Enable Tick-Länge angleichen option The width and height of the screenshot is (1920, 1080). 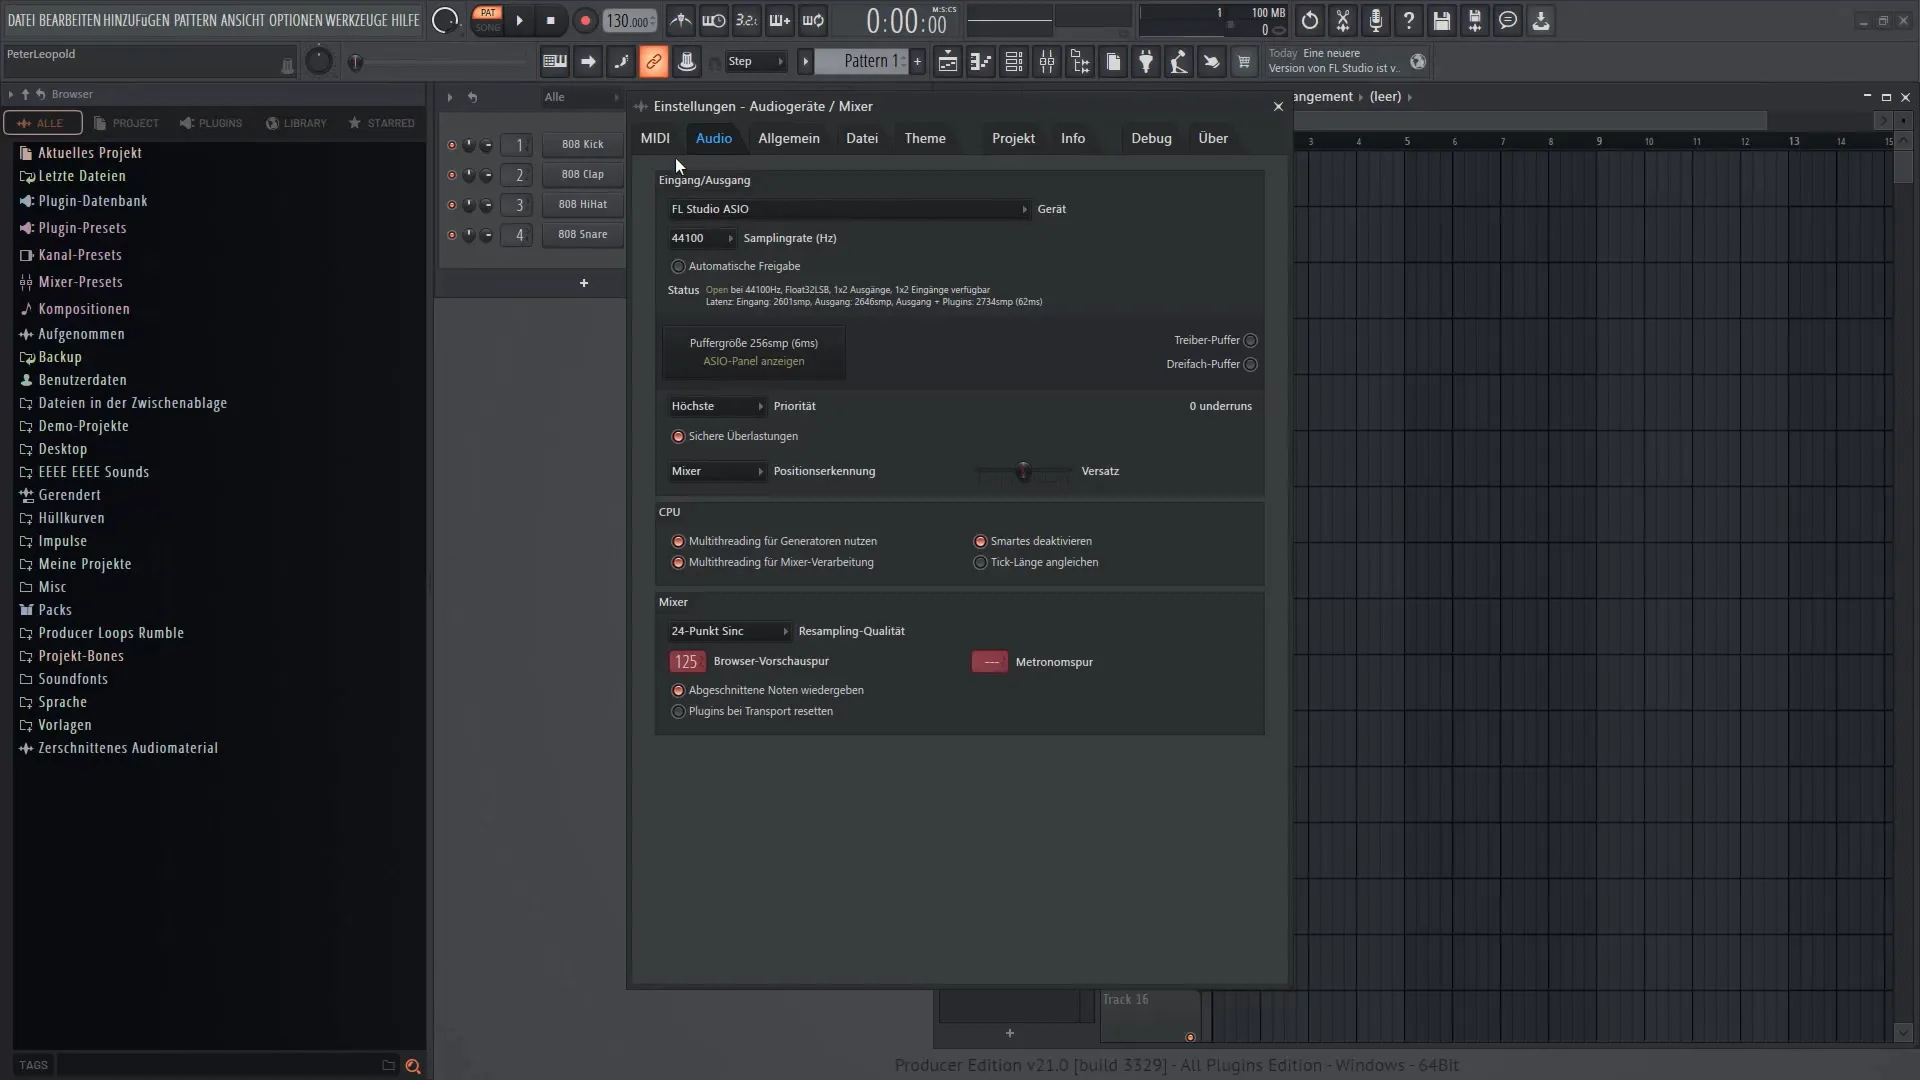[980, 563]
